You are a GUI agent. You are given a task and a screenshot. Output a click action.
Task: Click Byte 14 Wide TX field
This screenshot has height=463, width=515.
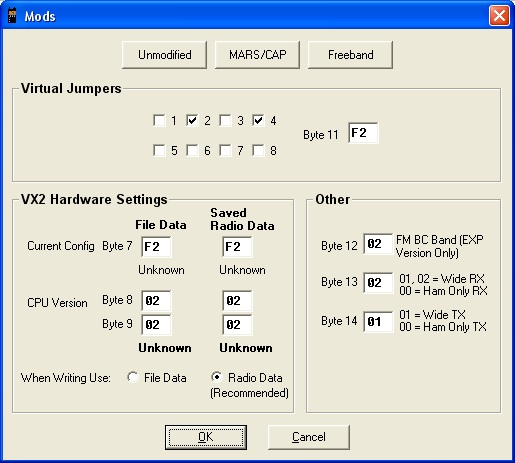tap(378, 322)
